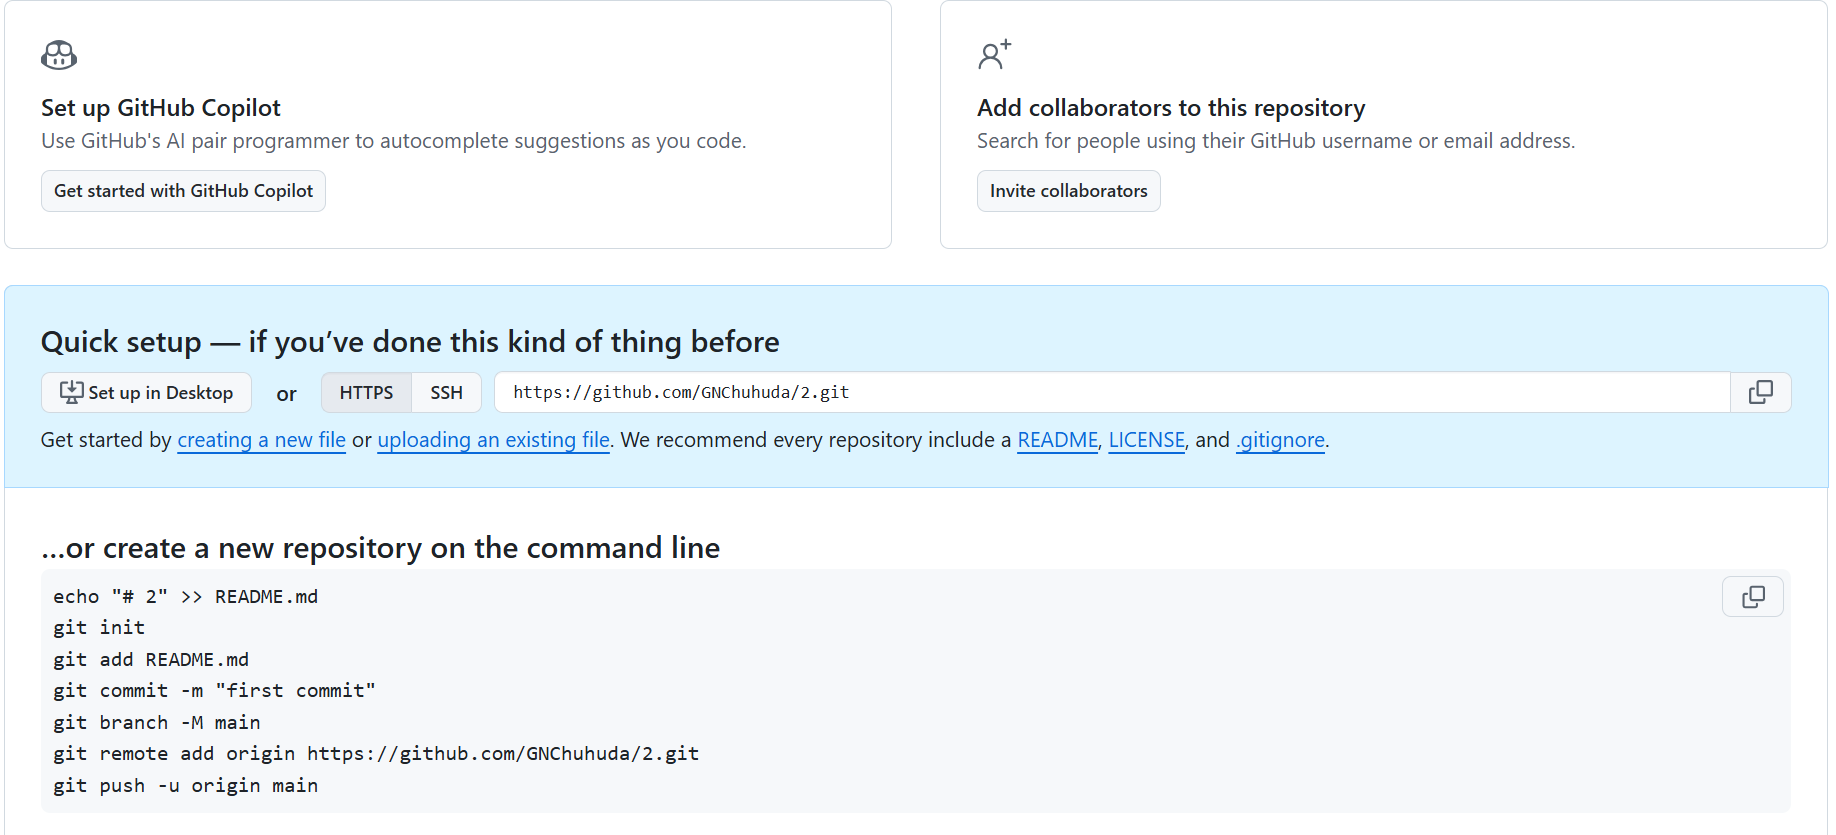
Task: Open the uploading an existing file link
Action: [x=493, y=440]
